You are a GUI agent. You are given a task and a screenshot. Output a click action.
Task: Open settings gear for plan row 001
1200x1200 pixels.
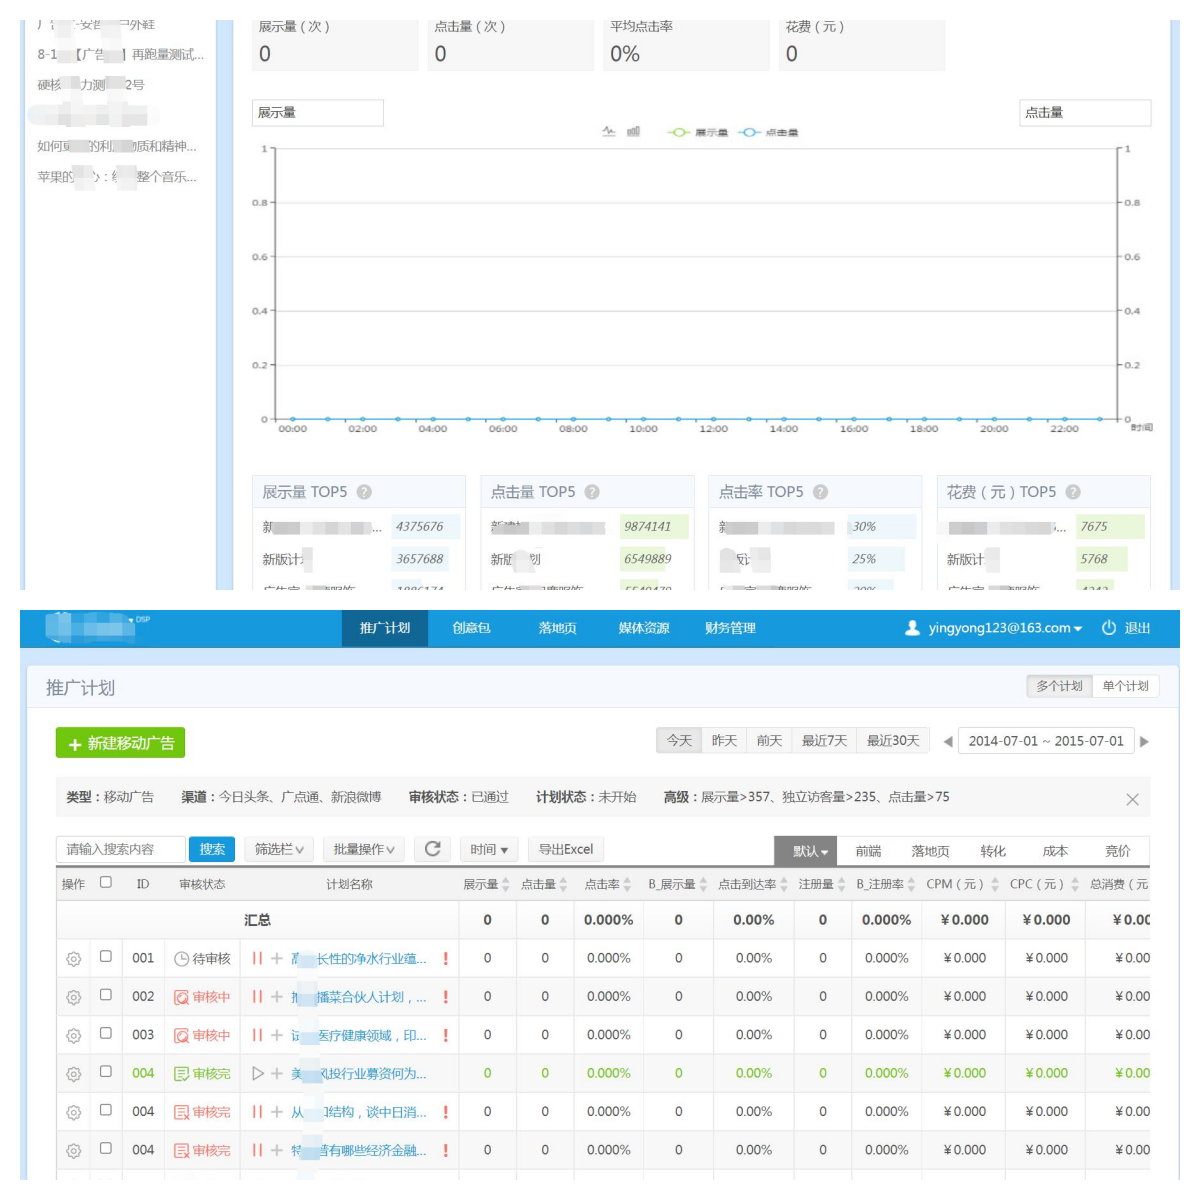73,959
